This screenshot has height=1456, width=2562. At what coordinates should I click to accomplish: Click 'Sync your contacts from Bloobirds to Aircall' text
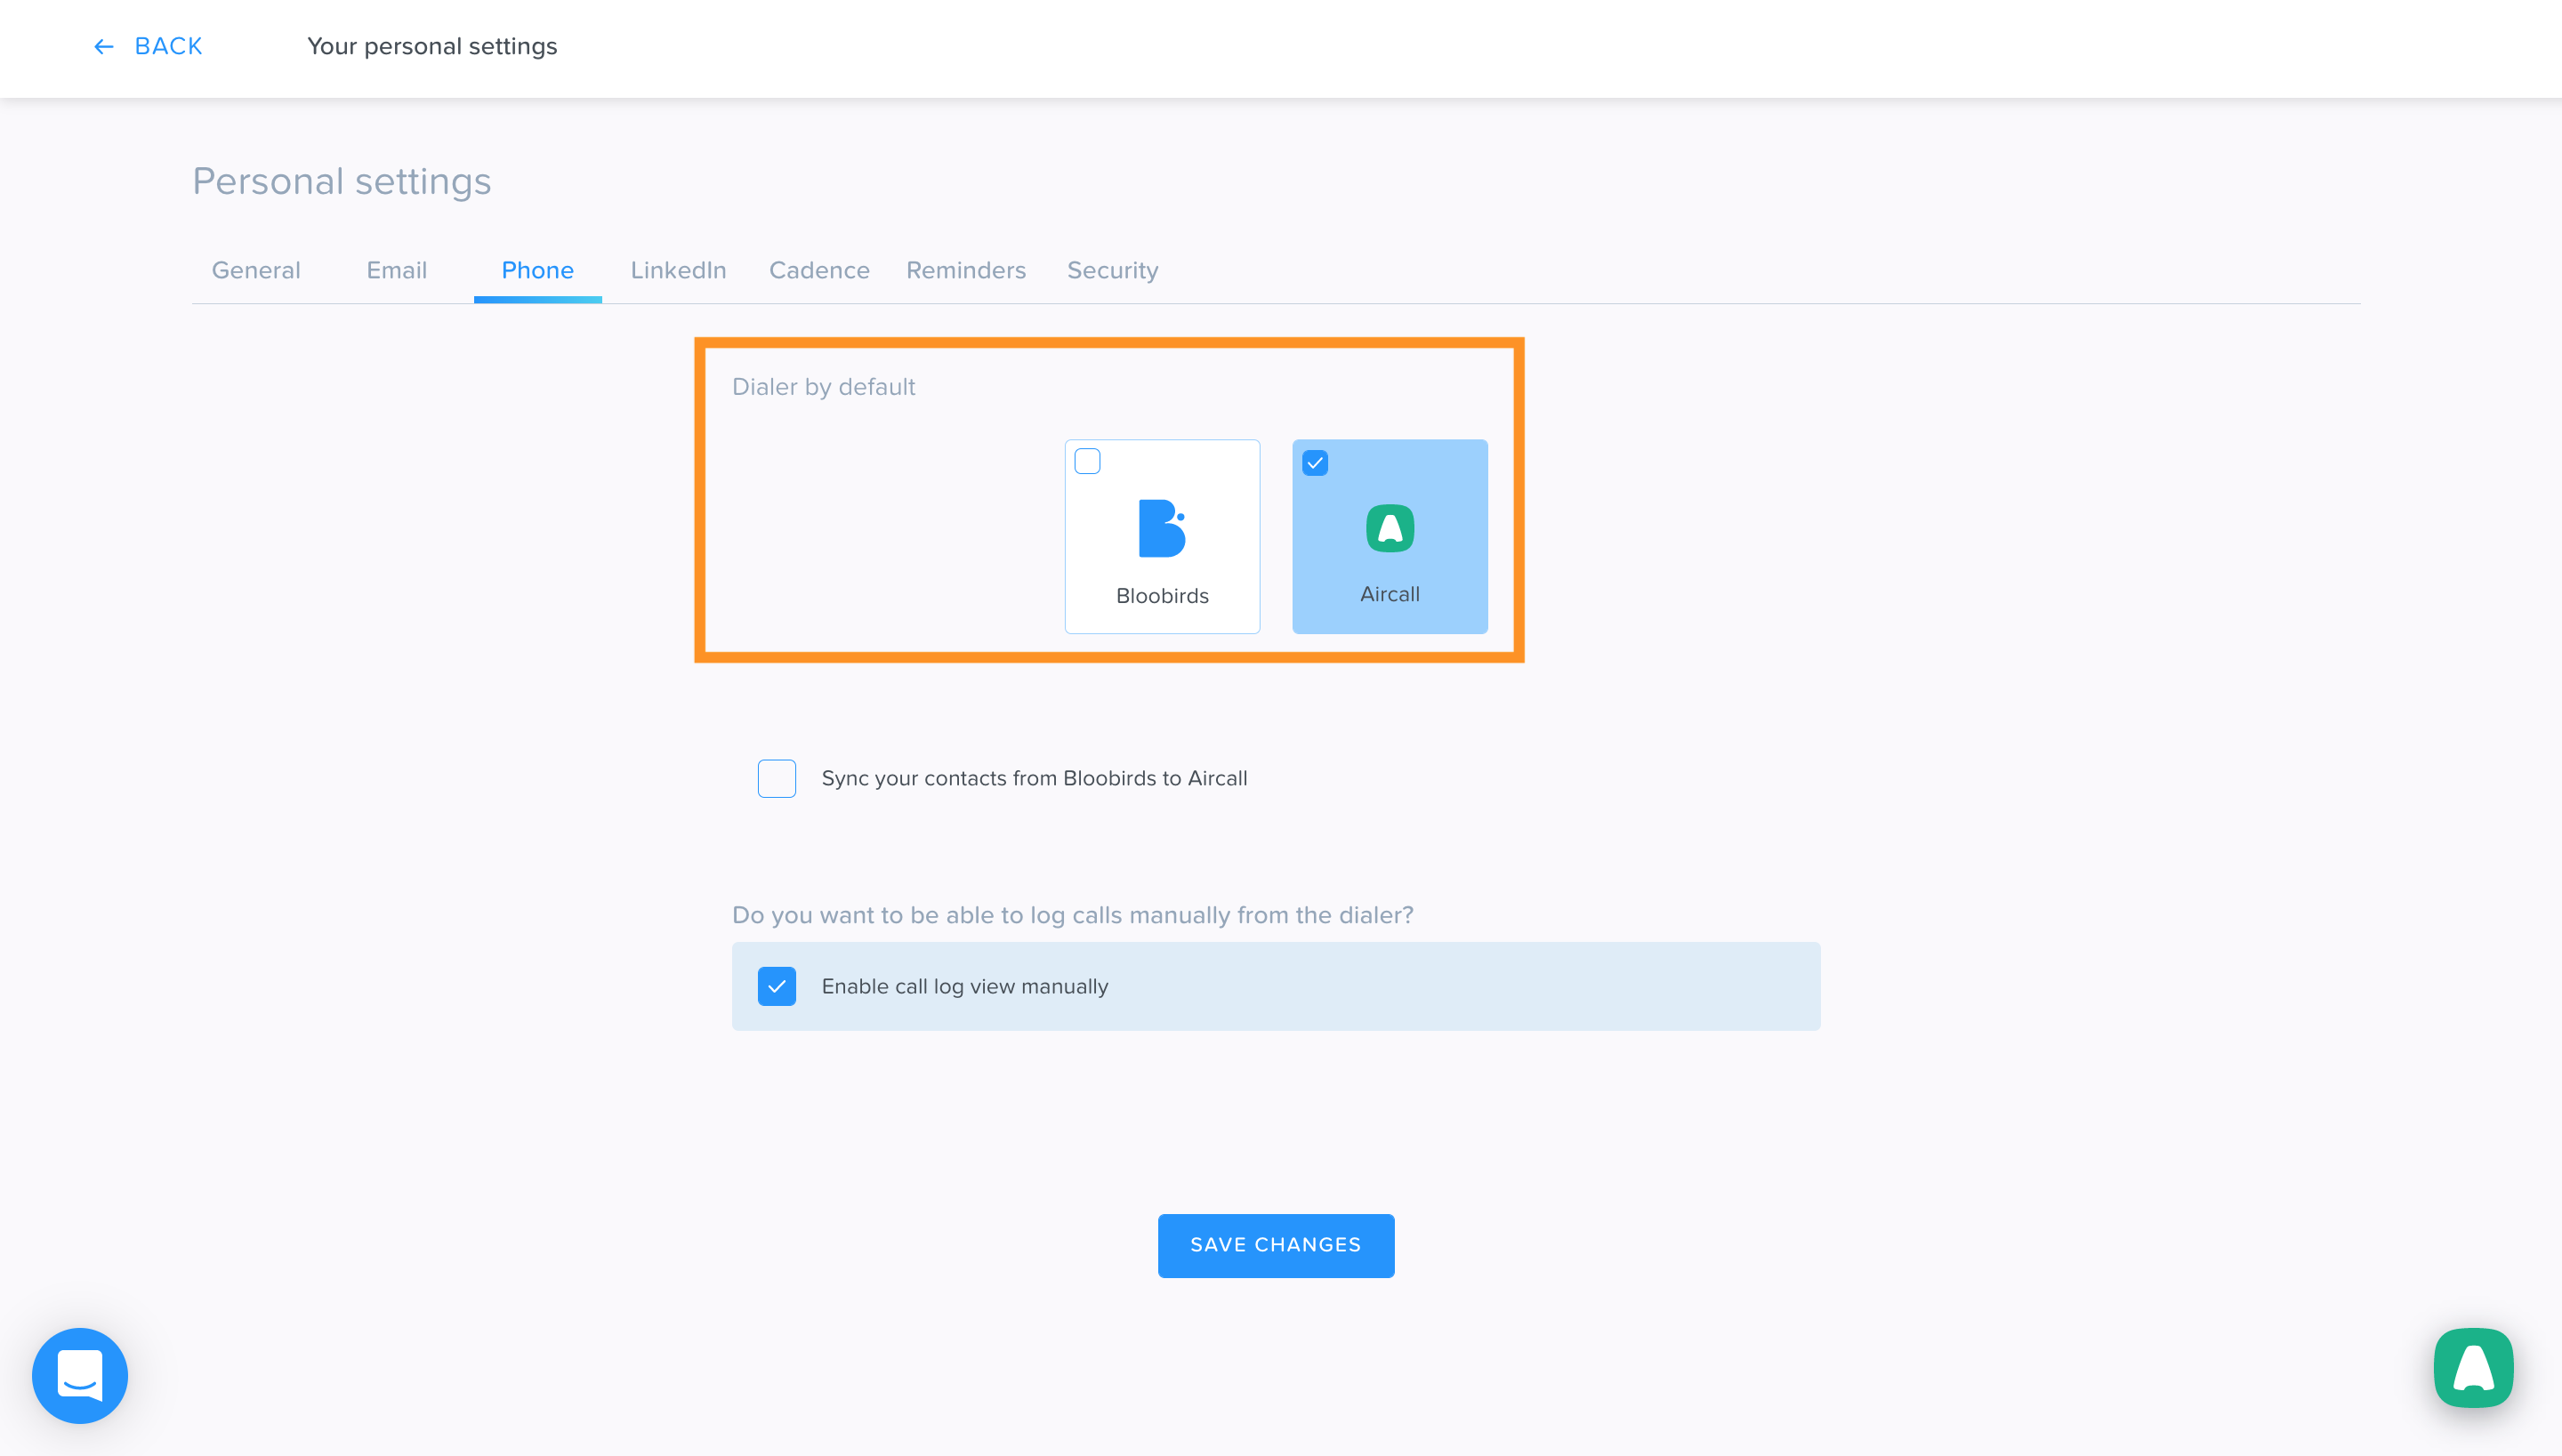tap(1034, 778)
